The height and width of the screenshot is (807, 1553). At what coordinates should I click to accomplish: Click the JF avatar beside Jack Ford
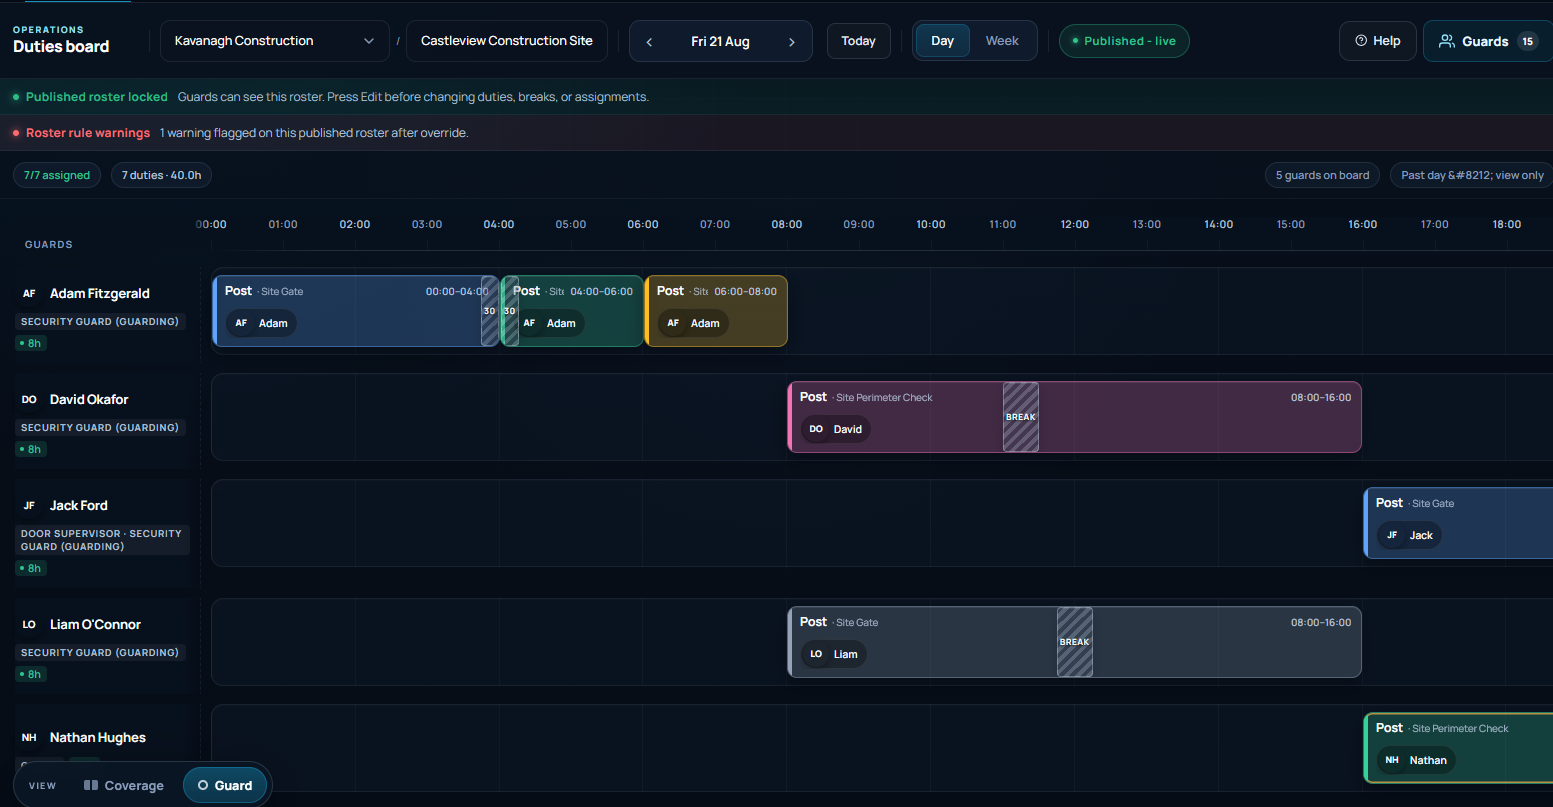(x=29, y=506)
